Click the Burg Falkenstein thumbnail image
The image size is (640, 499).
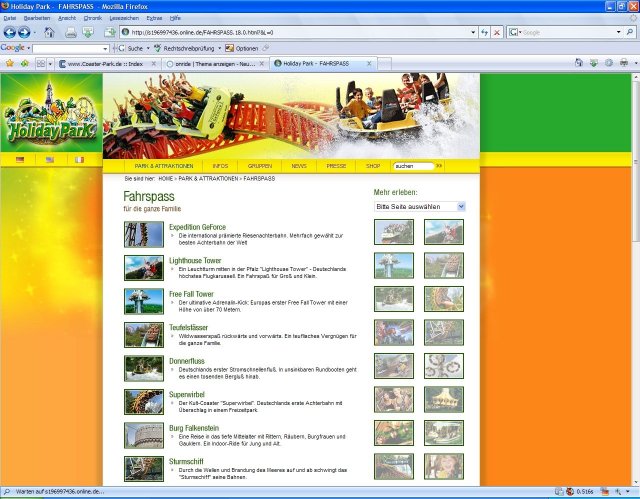(144, 435)
